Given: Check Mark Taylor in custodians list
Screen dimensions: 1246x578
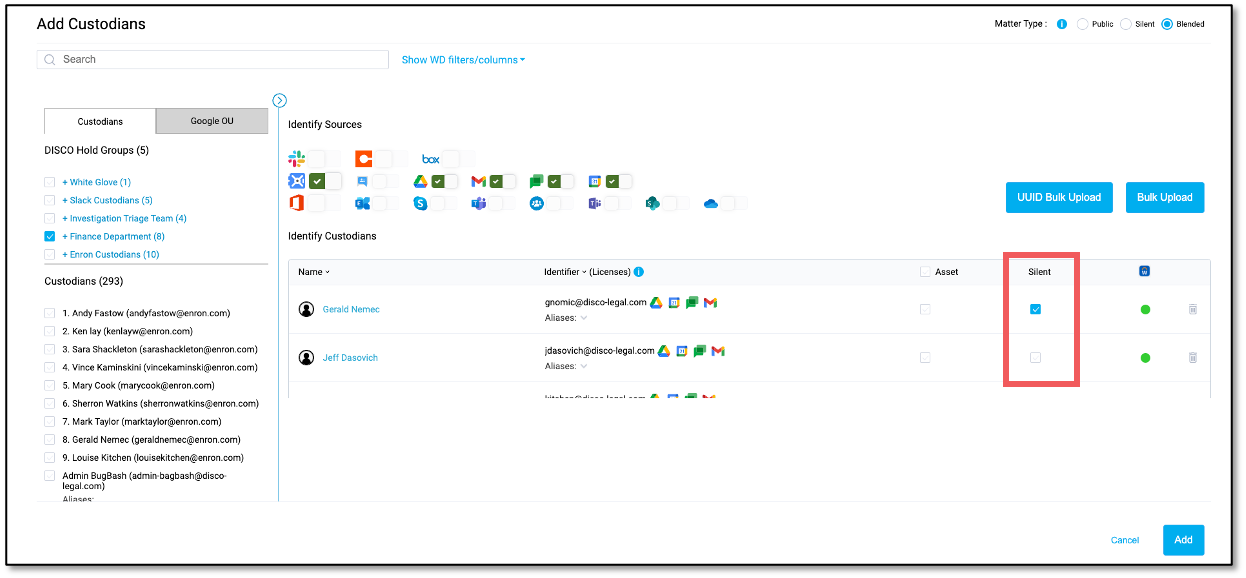Looking at the screenshot, I should (x=50, y=421).
